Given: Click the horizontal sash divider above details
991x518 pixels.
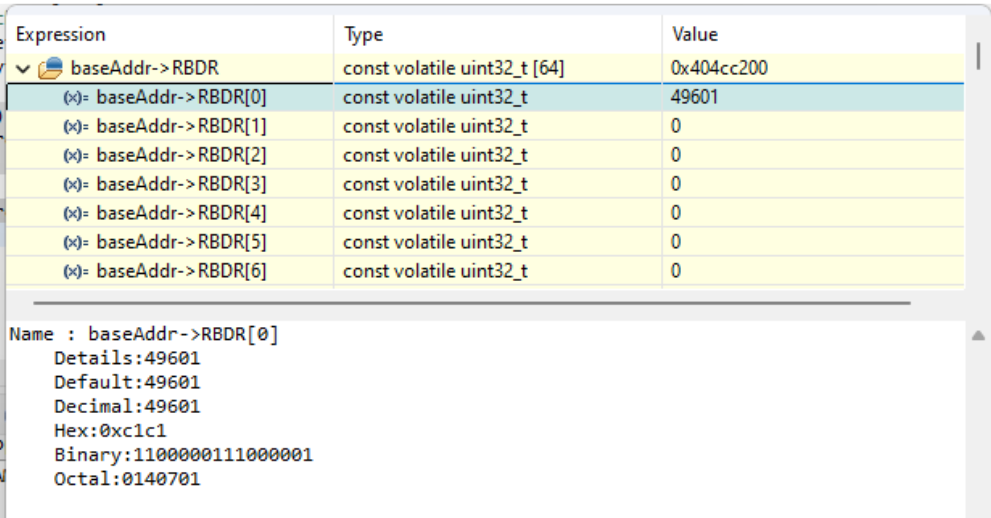Looking at the screenshot, I should tap(472, 302).
